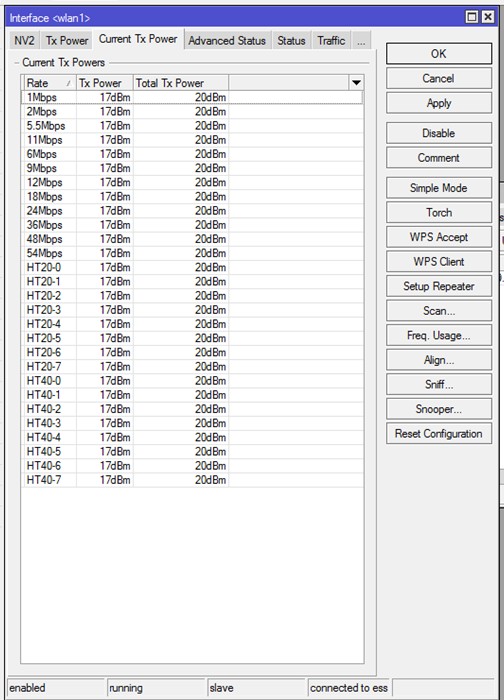Open the Sniff... tool

(439, 384)
